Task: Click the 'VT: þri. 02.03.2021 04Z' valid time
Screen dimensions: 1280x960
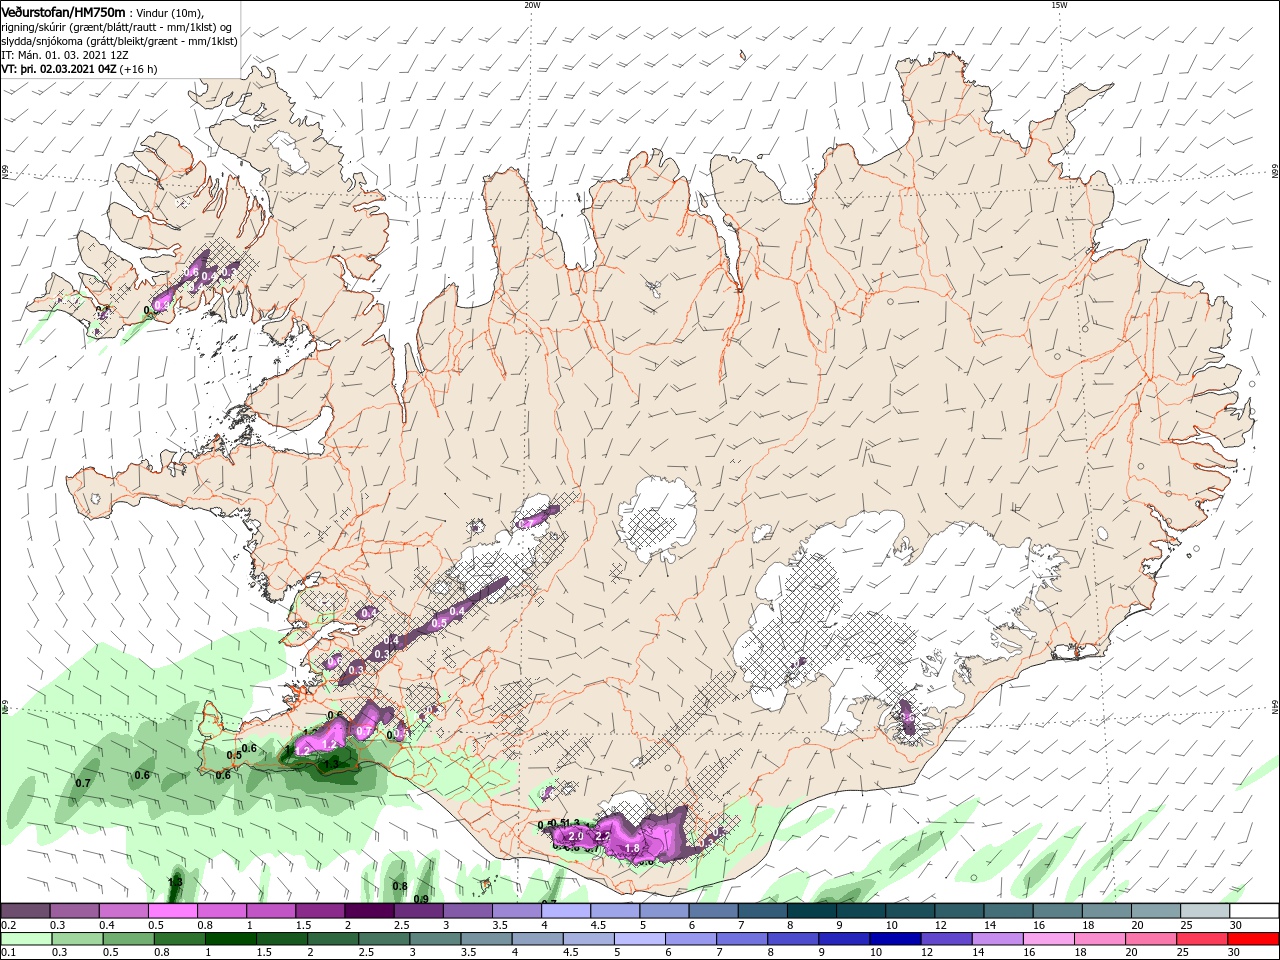Action: coord(58,69)
